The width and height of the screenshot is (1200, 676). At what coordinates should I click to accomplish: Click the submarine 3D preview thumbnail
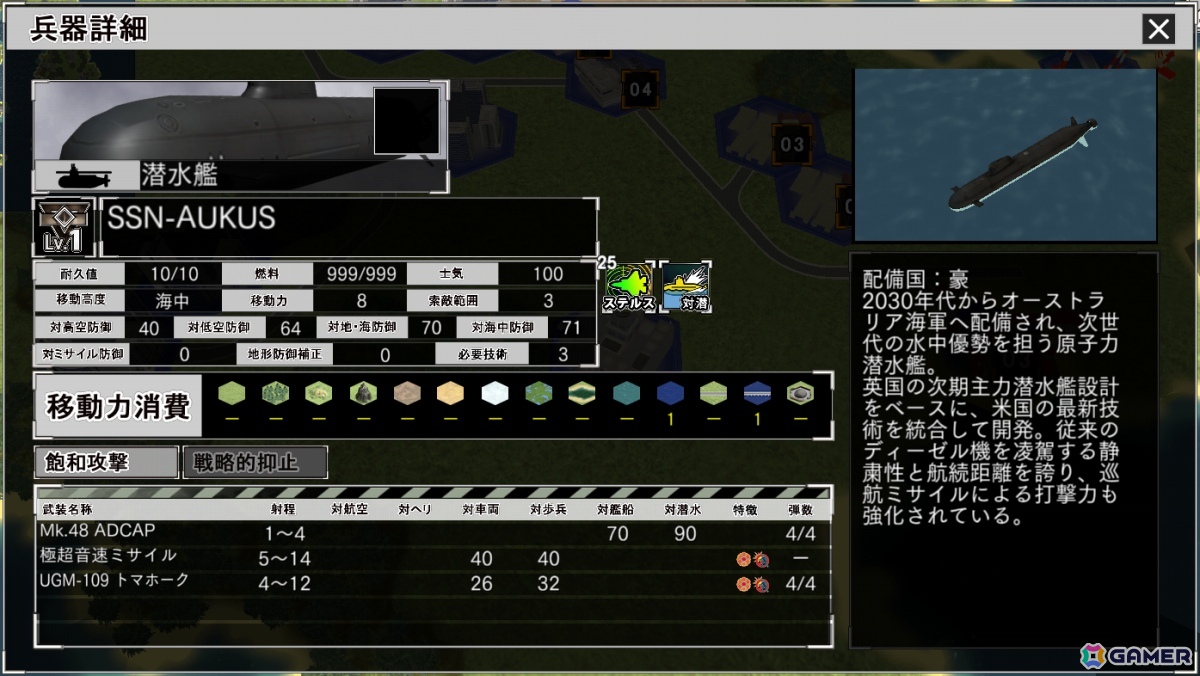[x=1005, y=155]
